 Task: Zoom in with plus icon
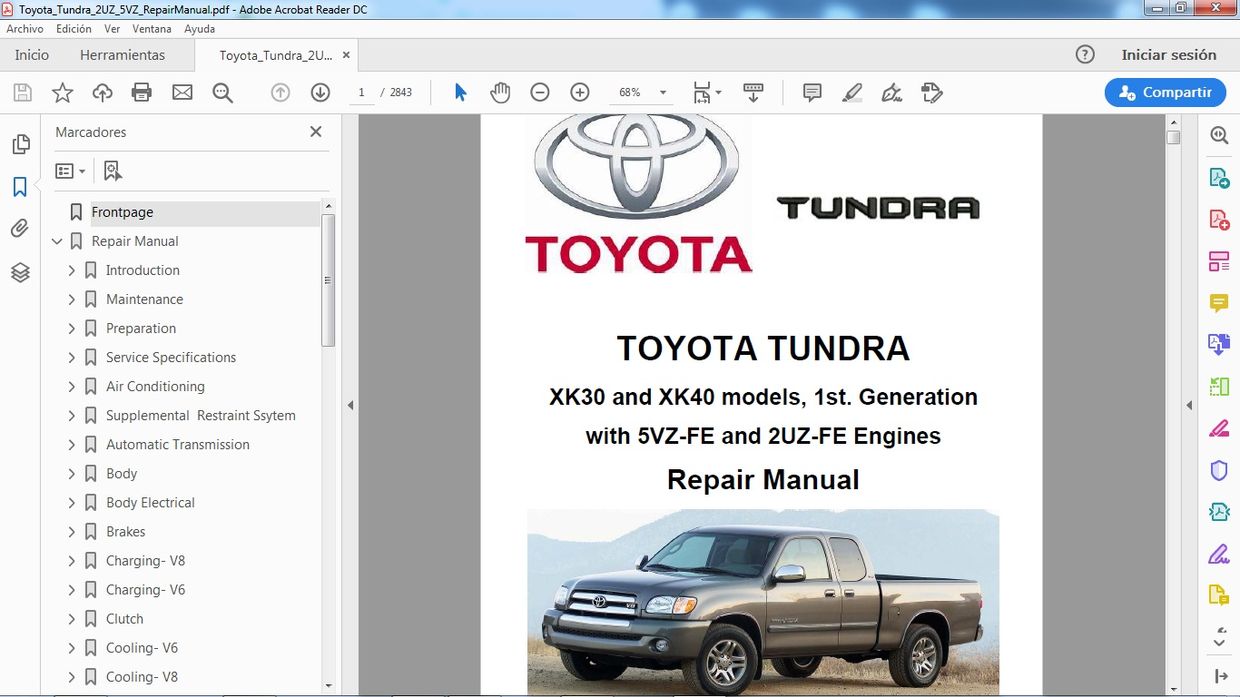tap(580, 92)
